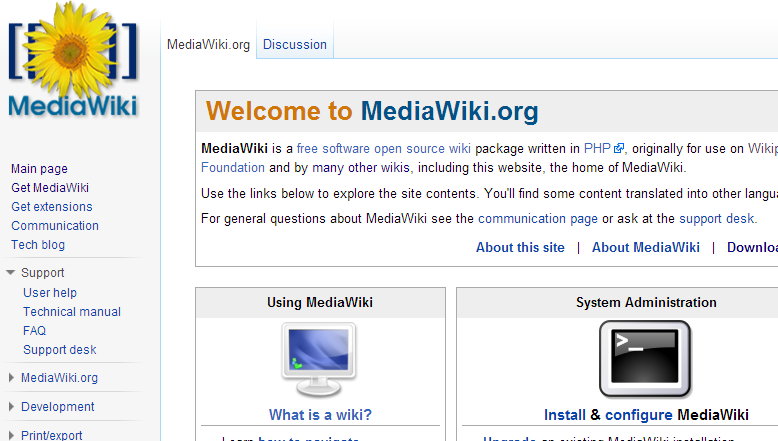Click the MediaWiki sunflower logo

[72, 61]
